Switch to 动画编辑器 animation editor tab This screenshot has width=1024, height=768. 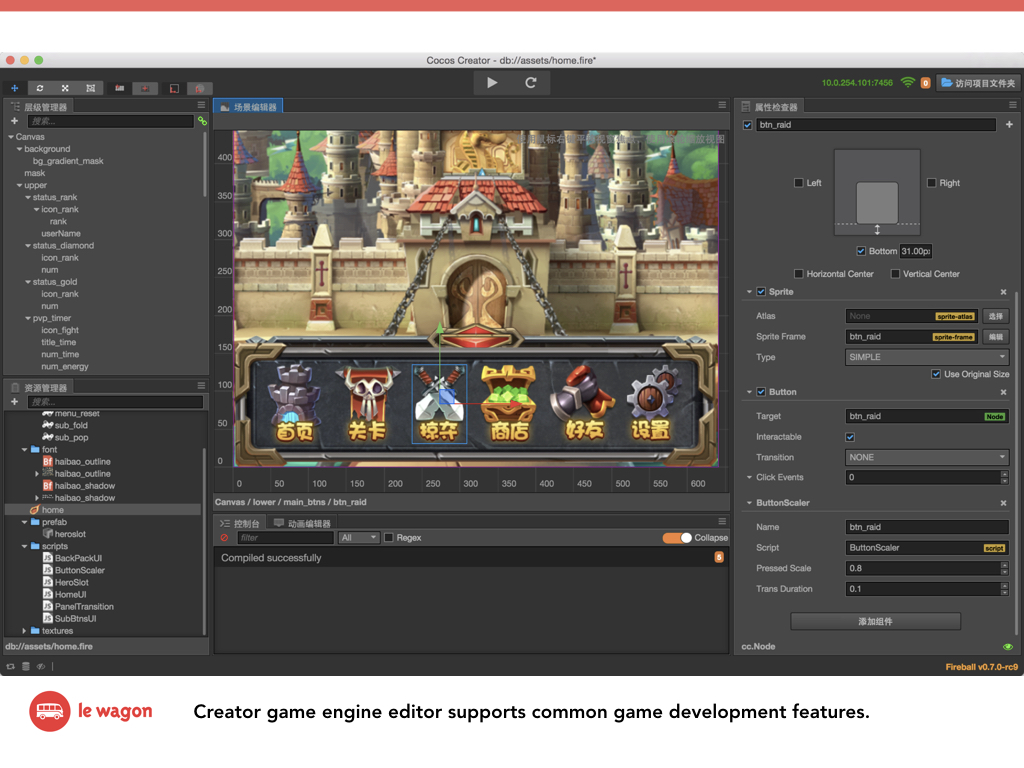[x=302, y=523]
